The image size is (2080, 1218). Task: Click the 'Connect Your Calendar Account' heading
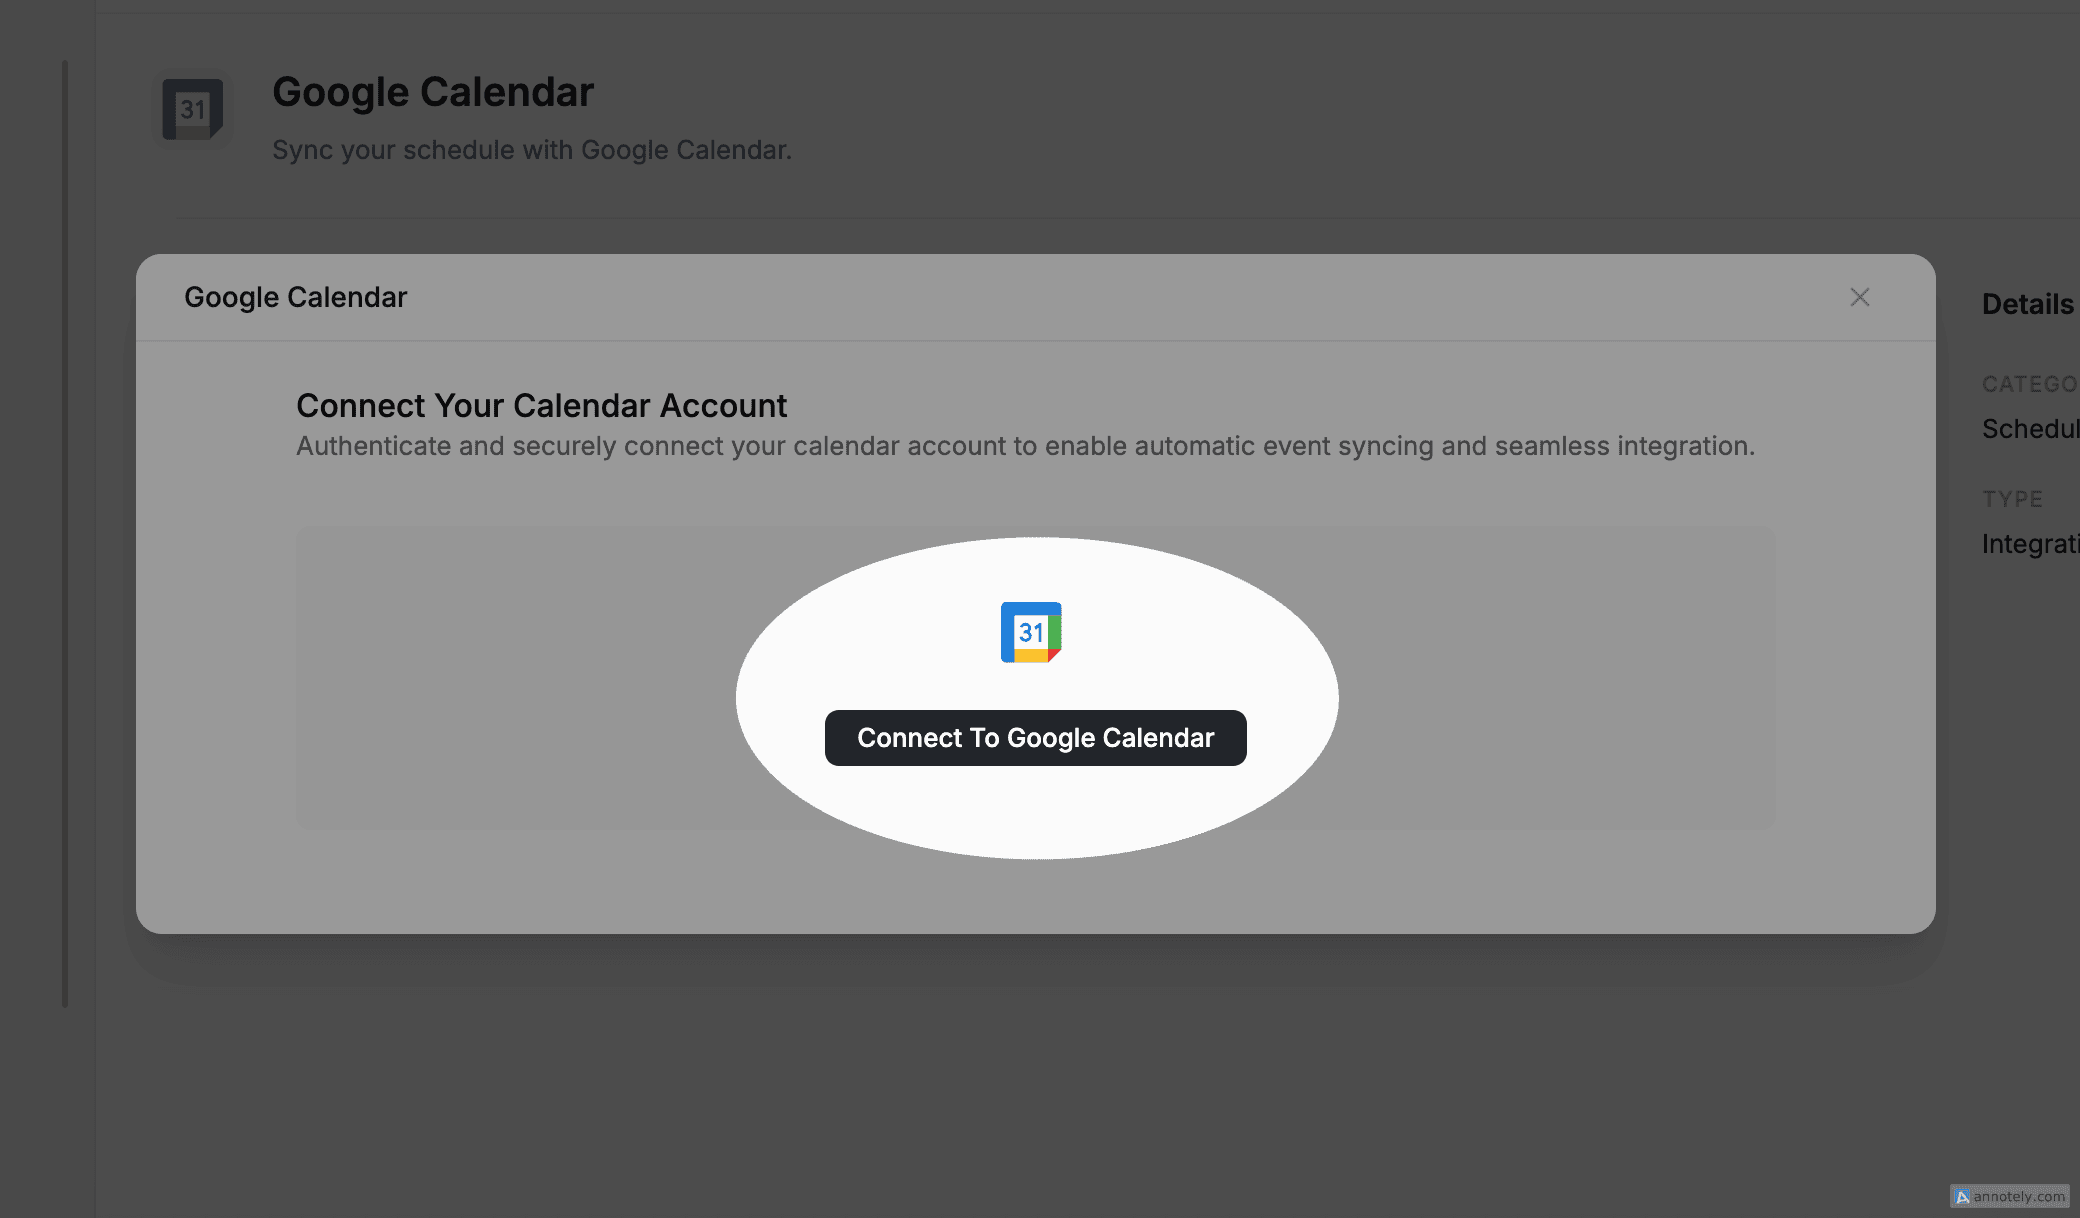tap(541, 405)
